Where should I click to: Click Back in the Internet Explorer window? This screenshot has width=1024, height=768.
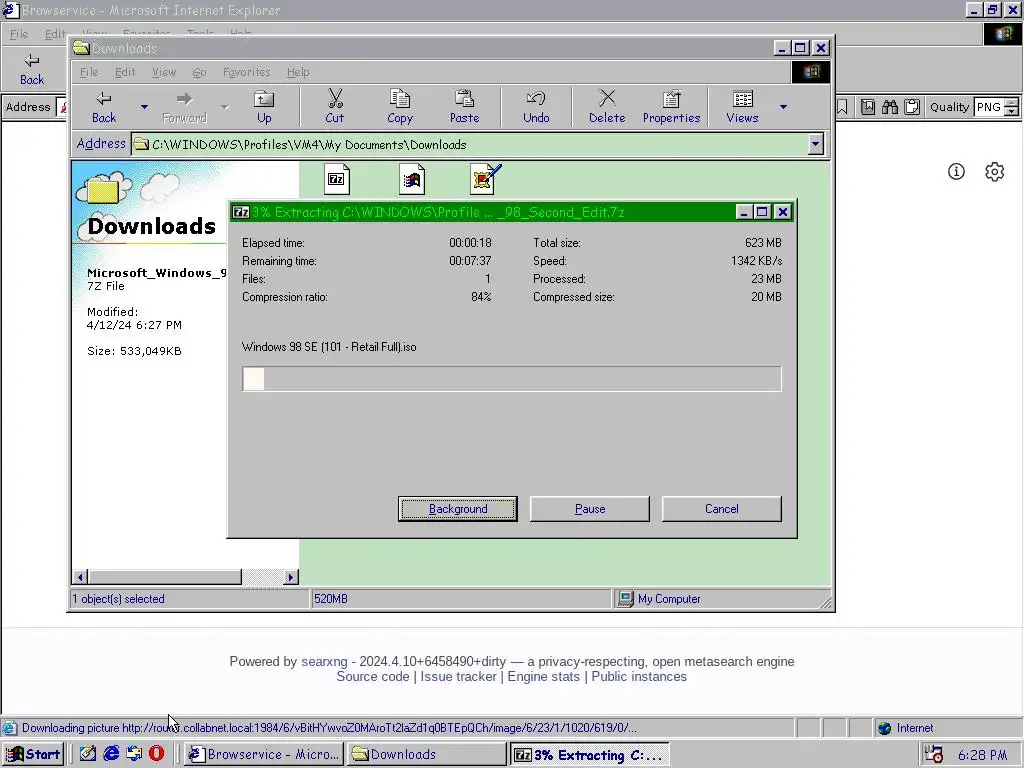(31, 69)
